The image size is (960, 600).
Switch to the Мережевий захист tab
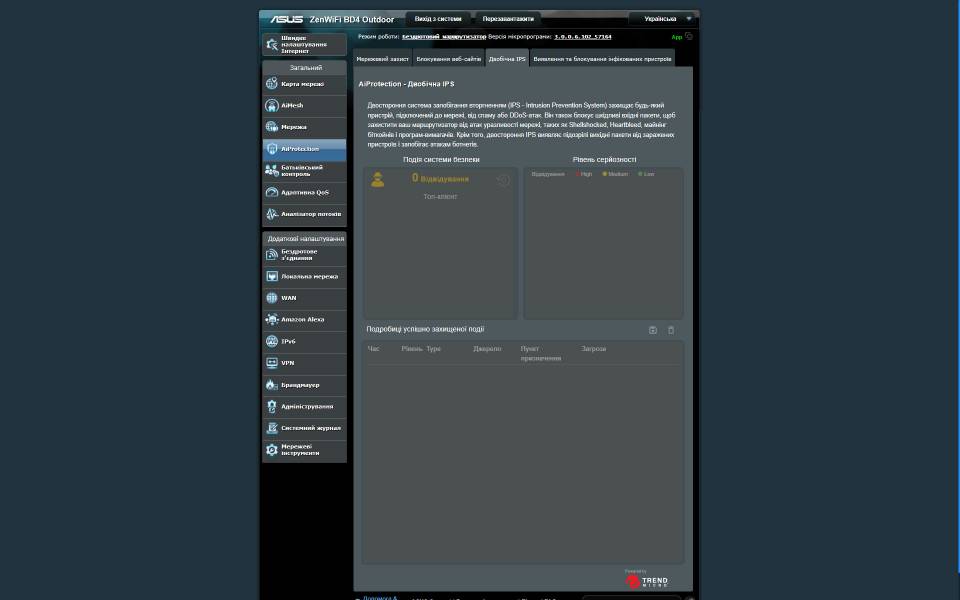click(383, 59)
